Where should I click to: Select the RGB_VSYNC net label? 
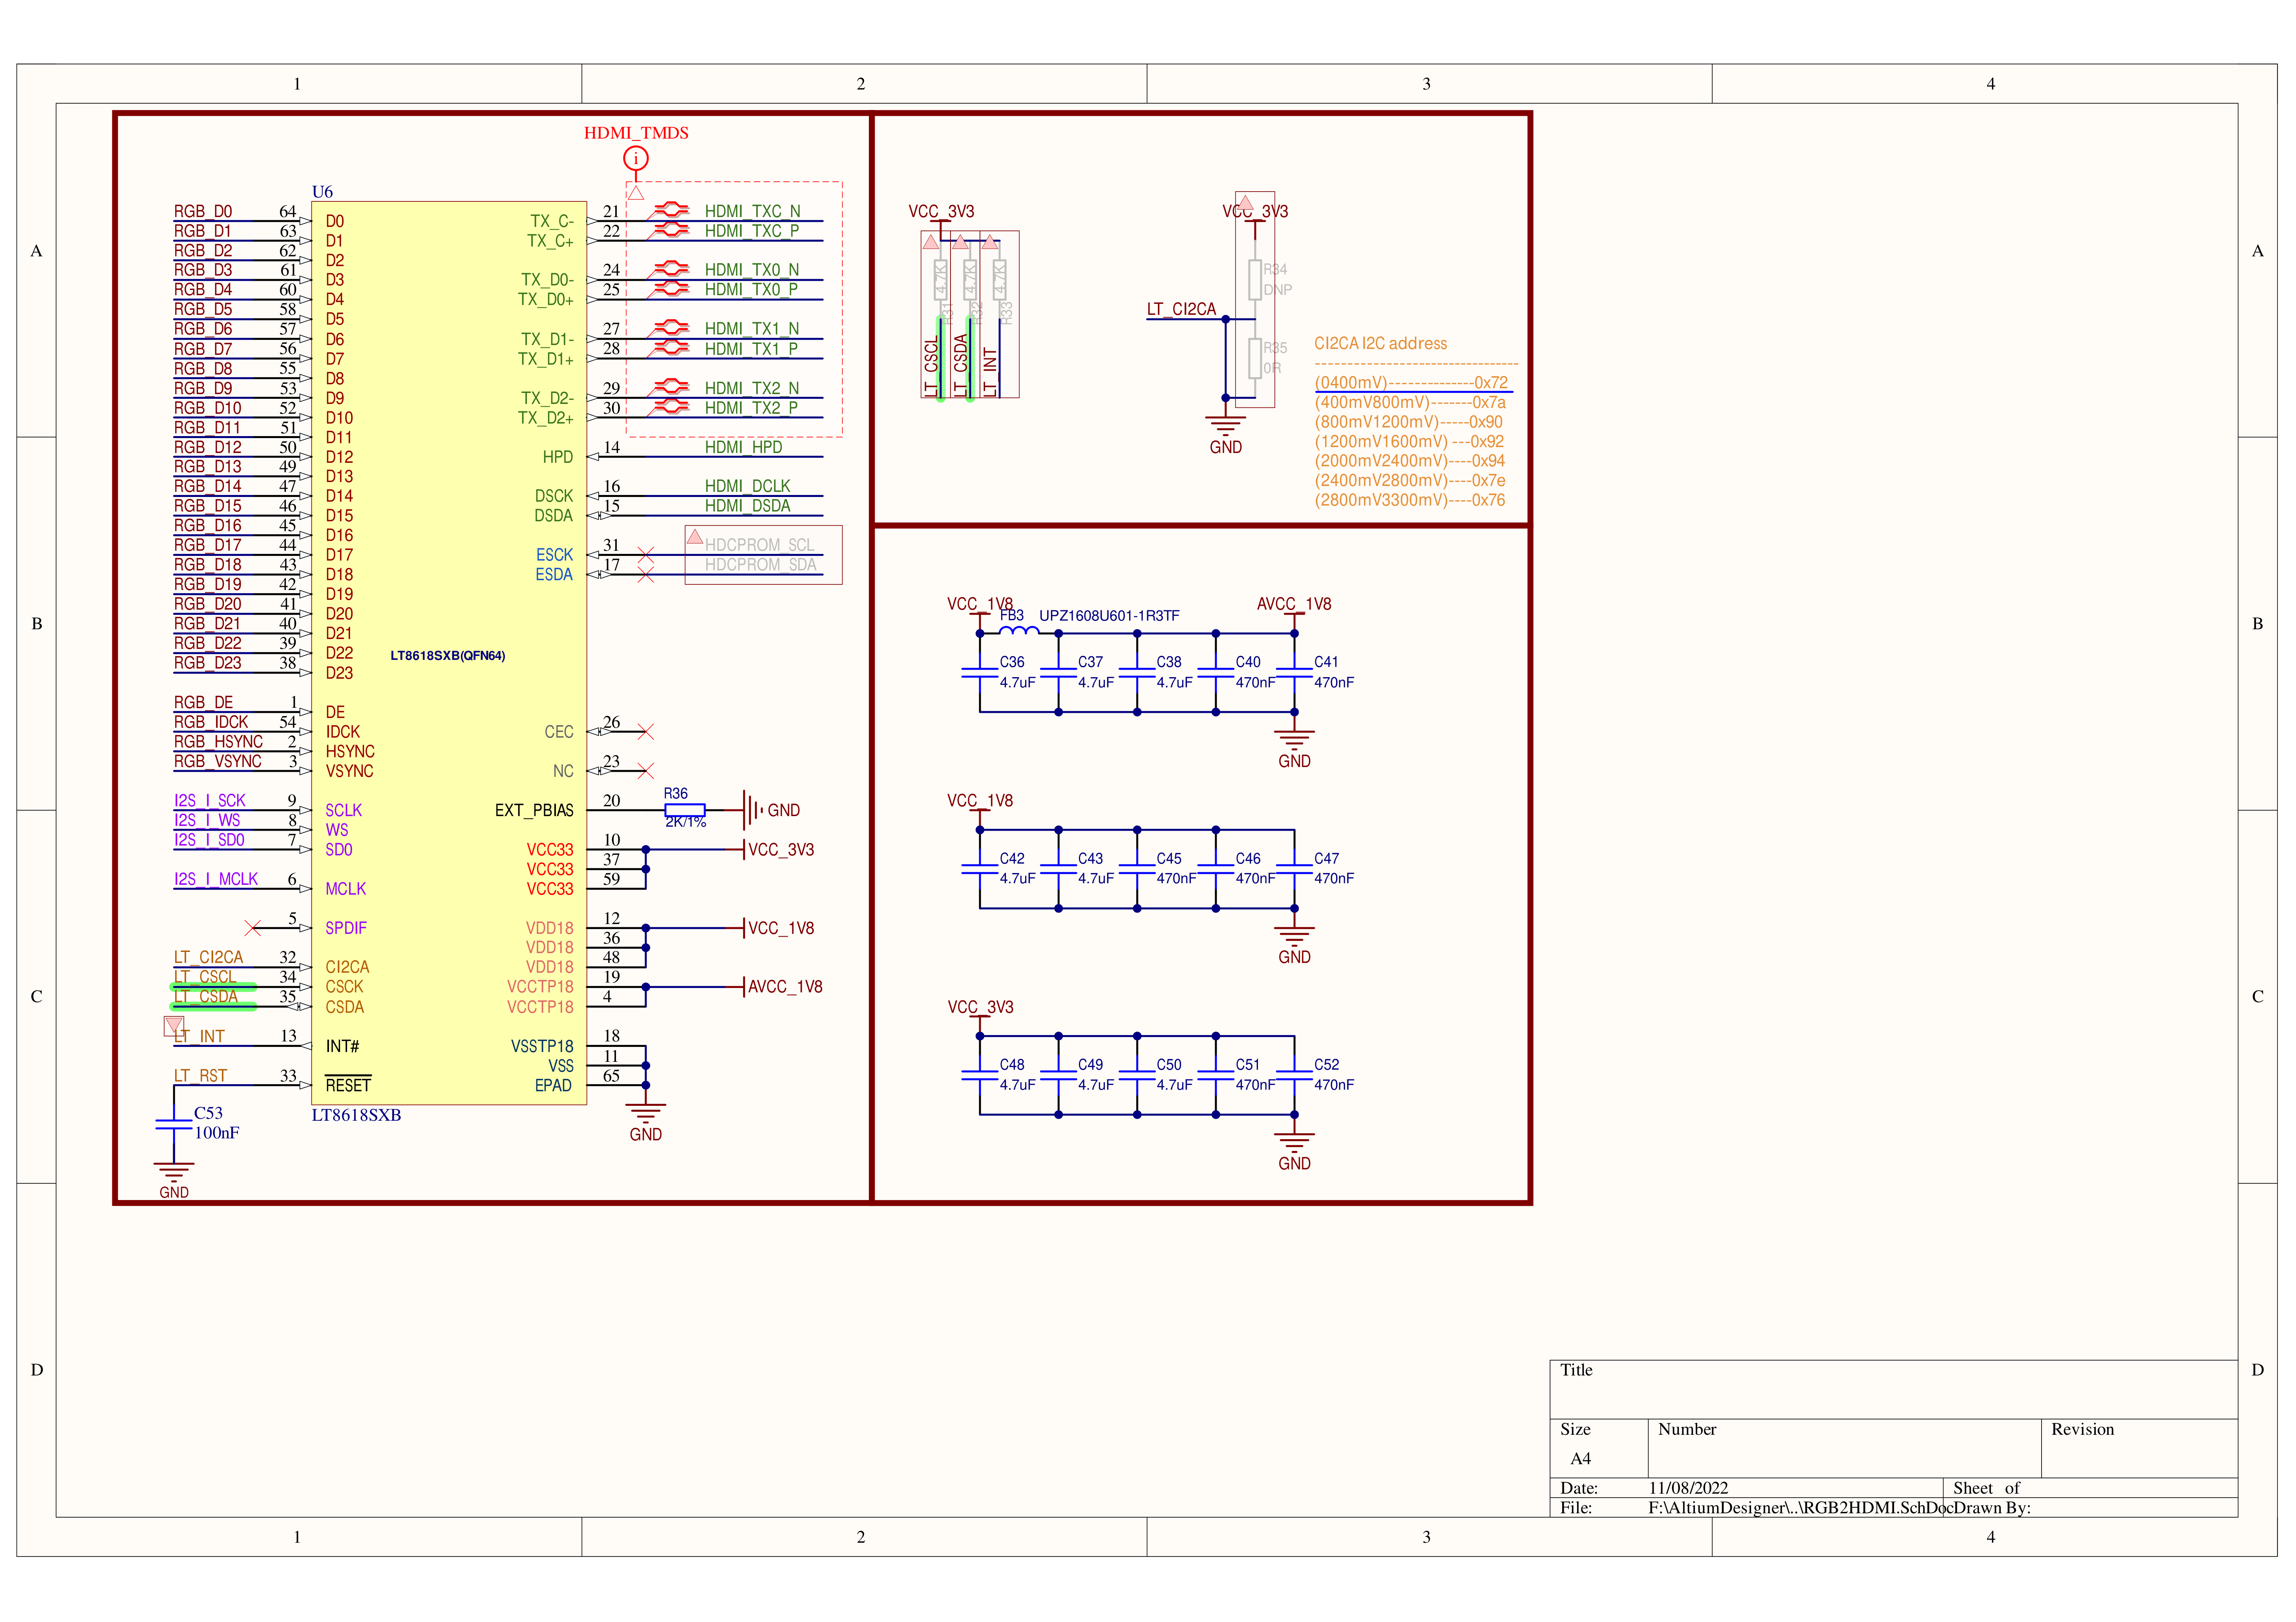tap(218, 761)
